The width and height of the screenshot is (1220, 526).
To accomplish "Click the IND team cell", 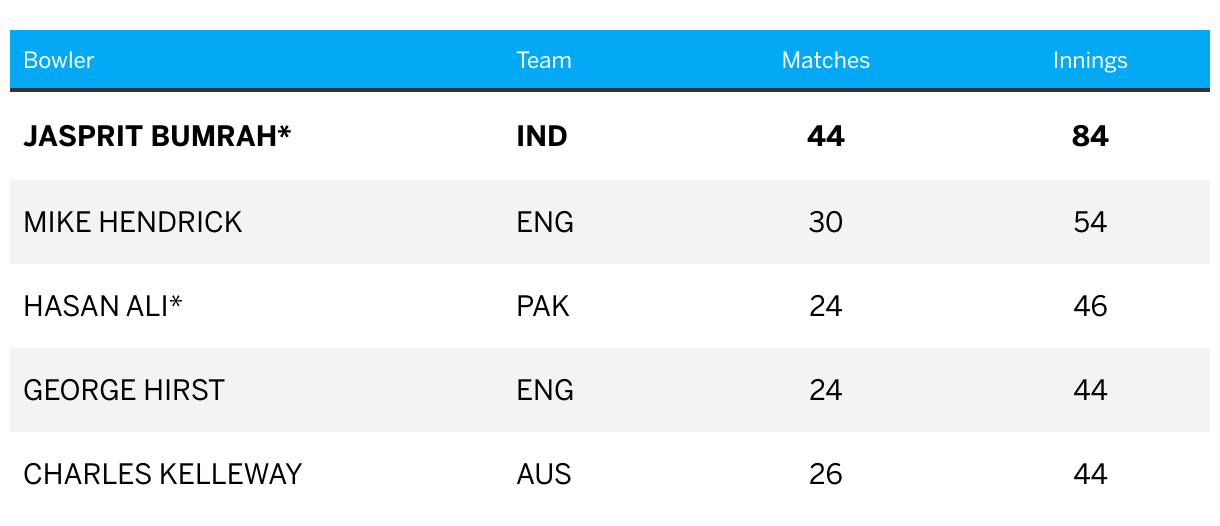I will pos(542,136).
